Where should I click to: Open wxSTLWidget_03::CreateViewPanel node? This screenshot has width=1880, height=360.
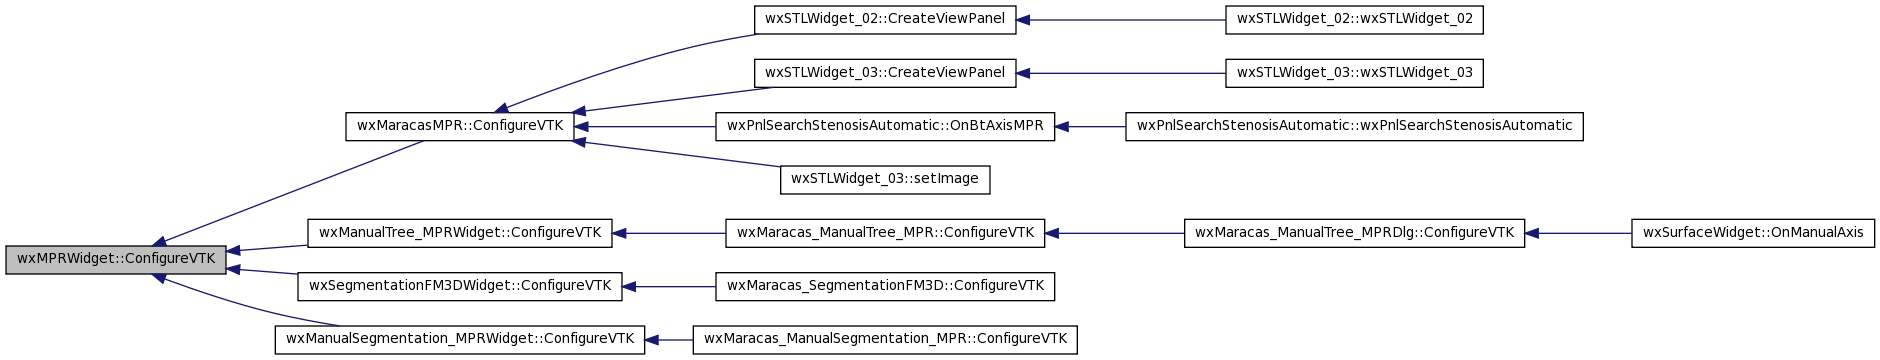pyautogui.click(x=885, y=73)
